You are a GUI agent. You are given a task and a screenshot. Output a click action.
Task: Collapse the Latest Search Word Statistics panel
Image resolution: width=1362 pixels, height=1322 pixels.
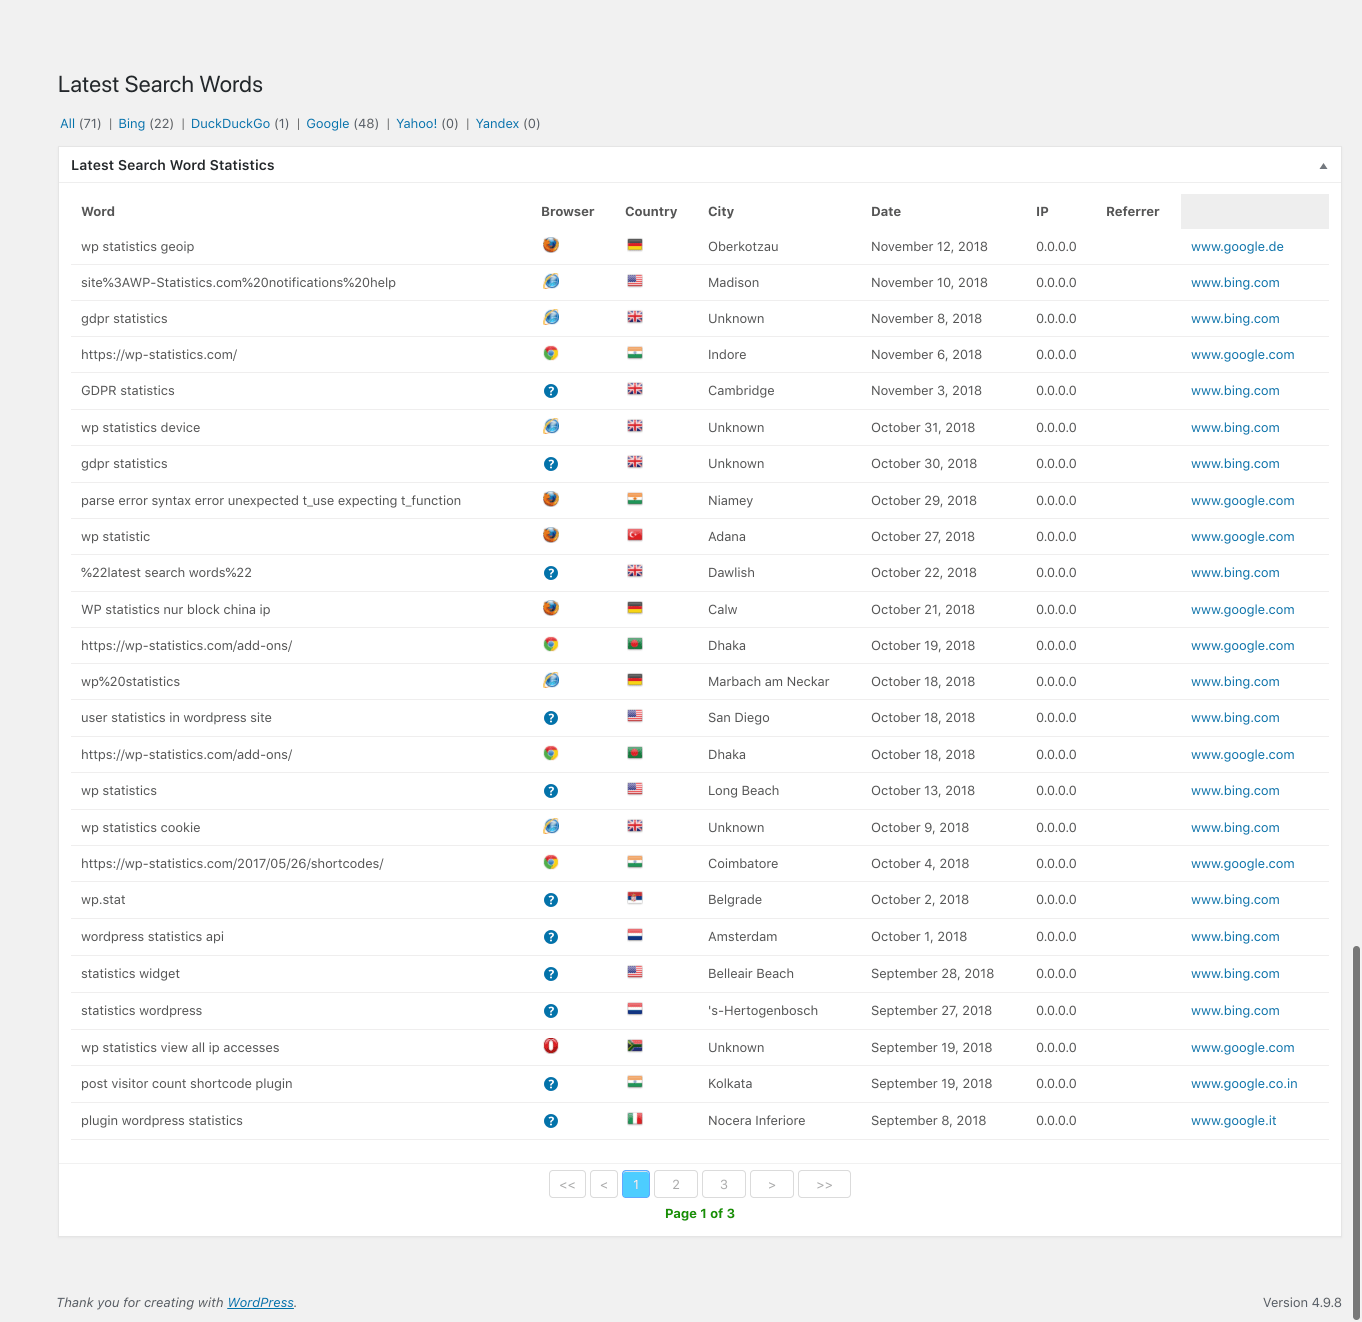click(x=1323, y=166)
